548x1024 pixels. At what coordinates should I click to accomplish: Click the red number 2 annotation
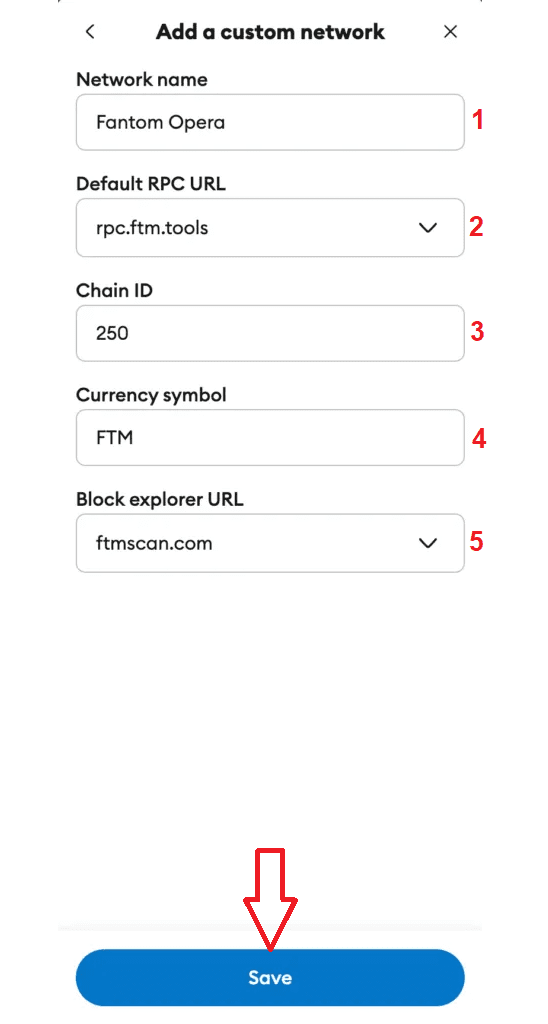[x=477, y=227]
